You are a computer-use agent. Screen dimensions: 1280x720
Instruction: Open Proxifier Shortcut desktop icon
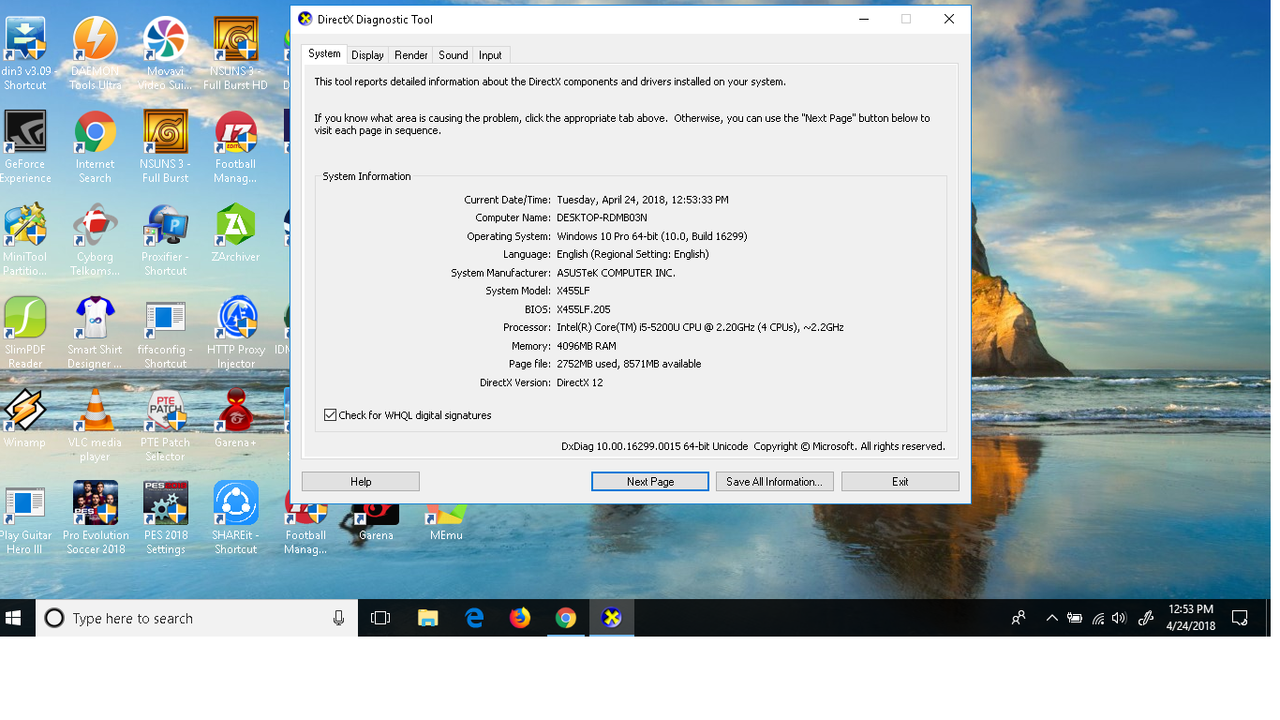pos(165,240)
